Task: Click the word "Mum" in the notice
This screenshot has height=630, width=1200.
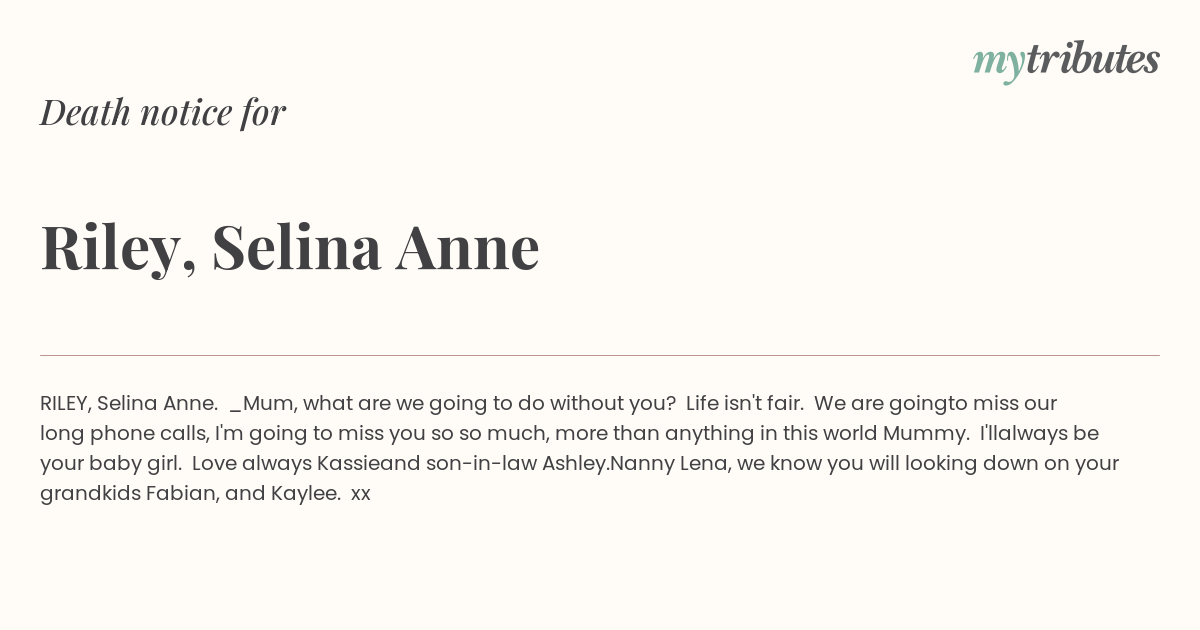Action: tap(267, 404)
